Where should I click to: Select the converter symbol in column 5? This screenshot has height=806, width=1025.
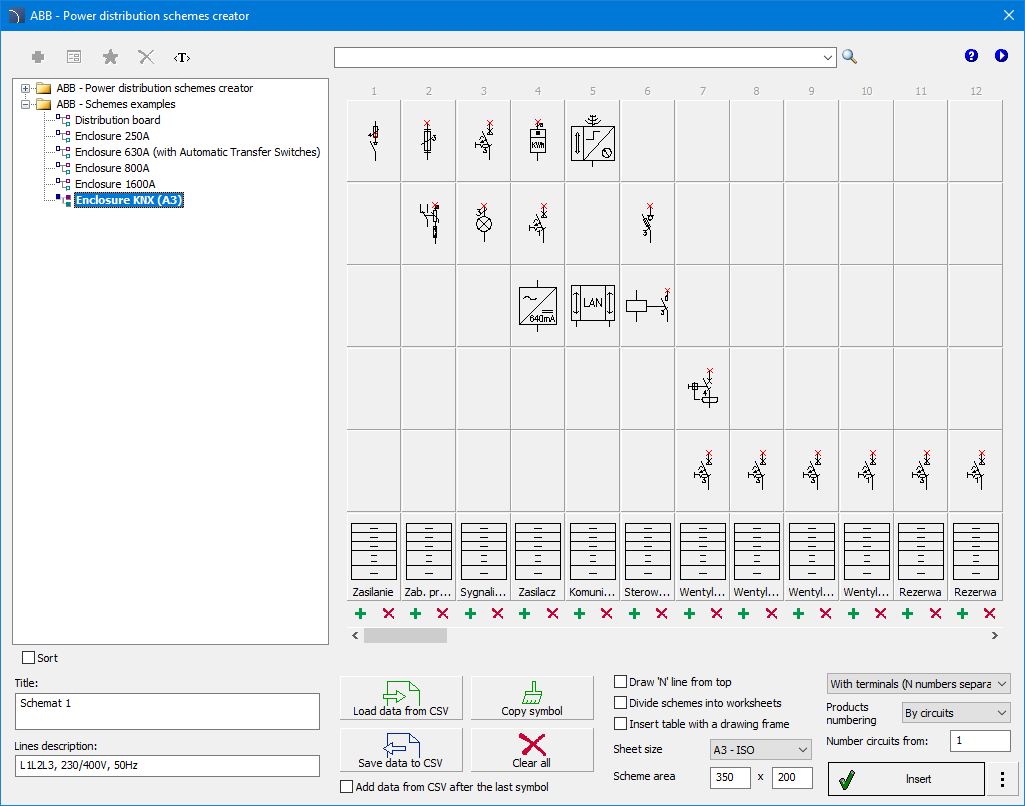pos(593,141)
